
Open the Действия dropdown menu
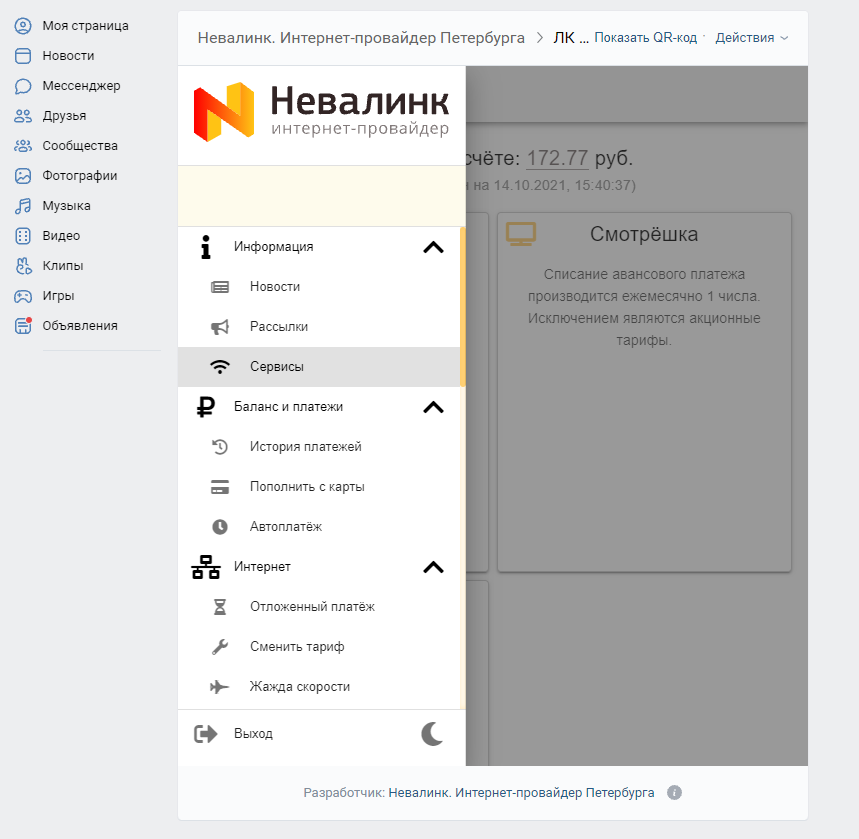pos(751,38)
